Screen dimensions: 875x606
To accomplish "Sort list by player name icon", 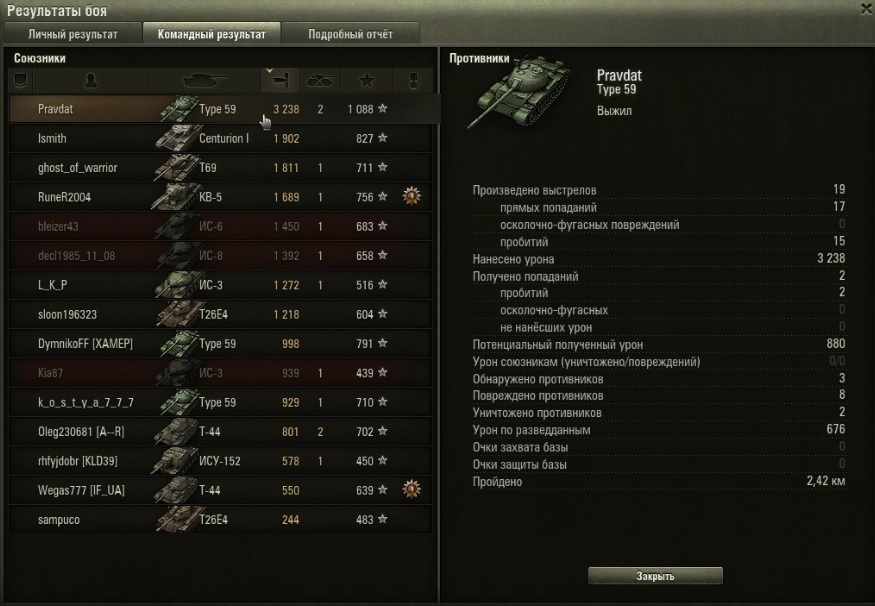I will click(91, 81).
